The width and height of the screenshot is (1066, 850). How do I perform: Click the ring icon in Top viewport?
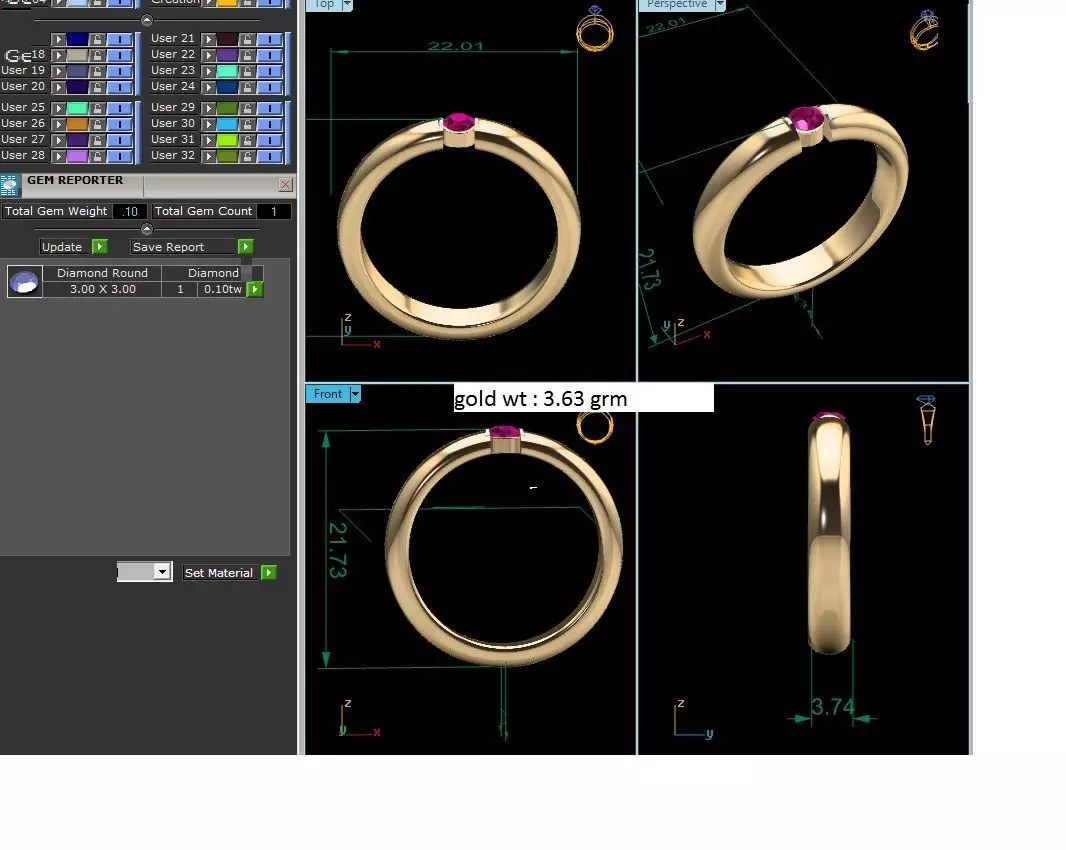(595, 29)
